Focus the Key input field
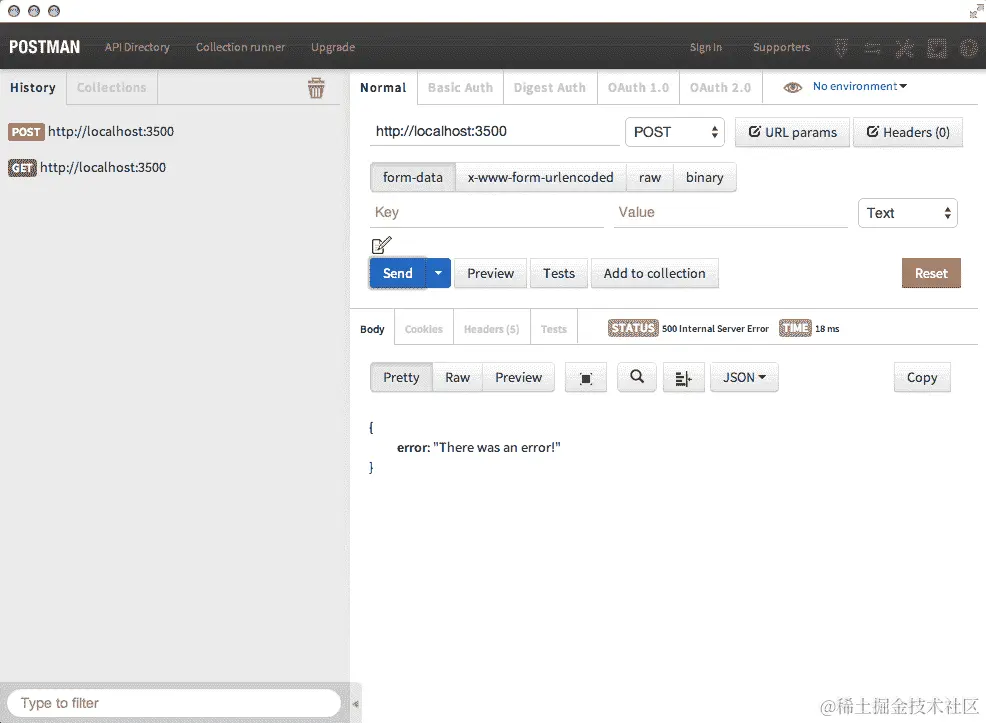986x723 pixels. (x=487, y=212)
